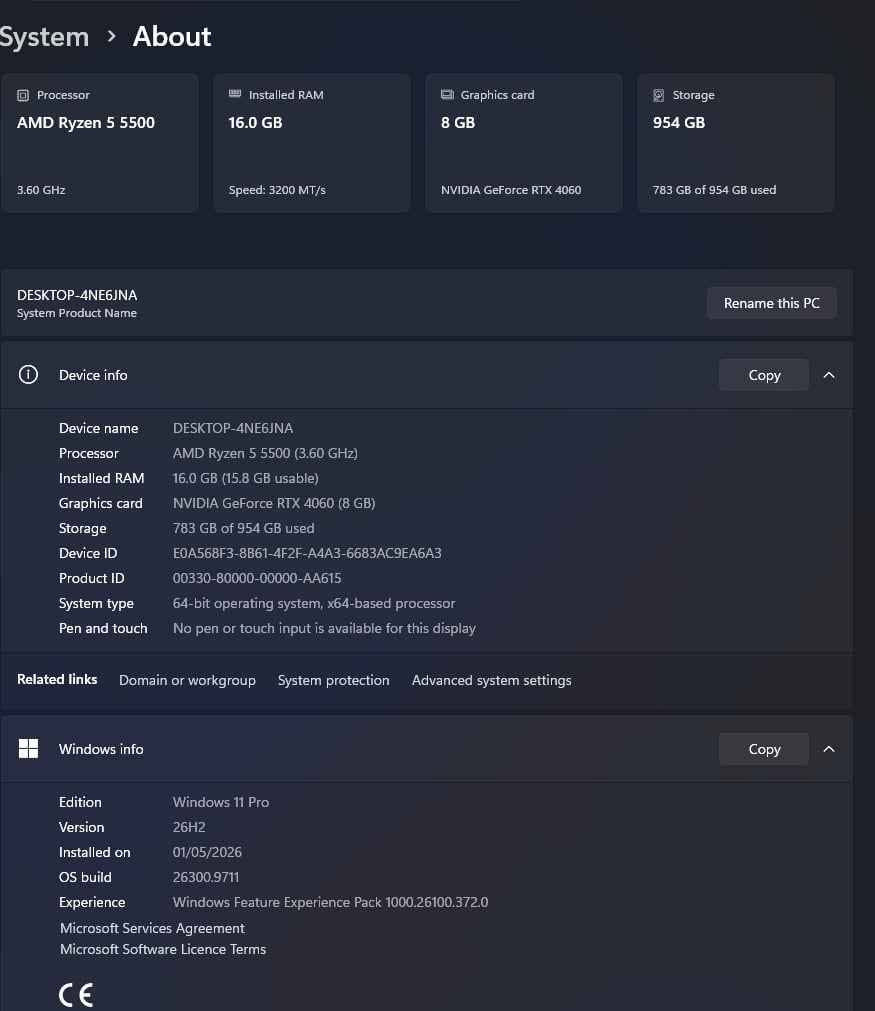This screenshot has height=1011, width=875.
Task: Click the Device name value DESKTOP-4NE6JNA
Action: pyautogui.click(x=233, y=428)
